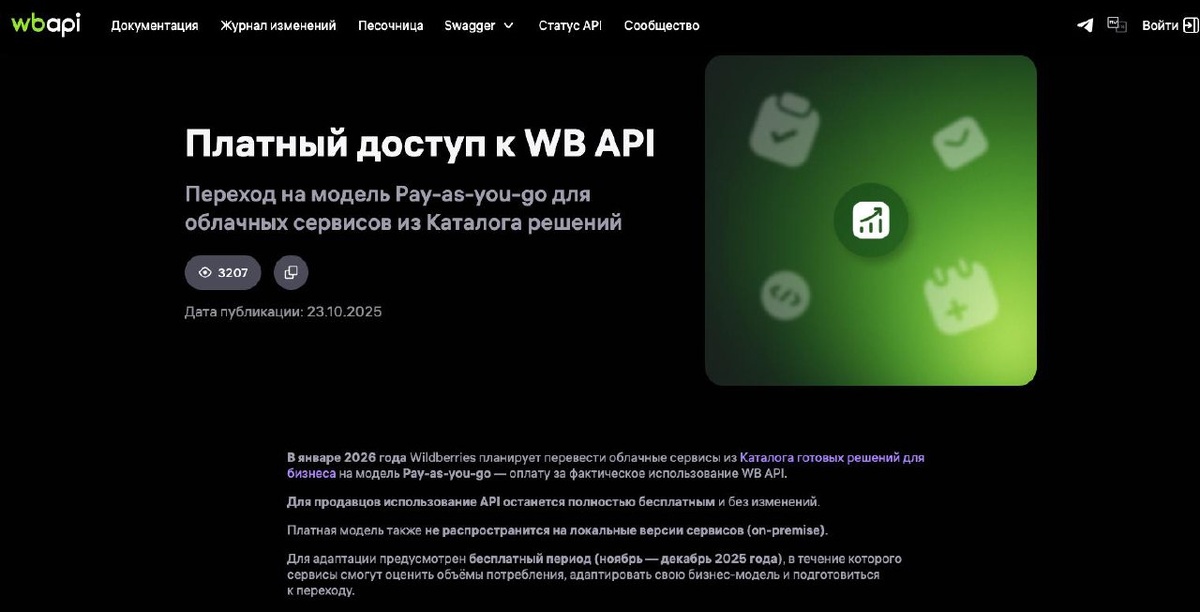Click the chart icon in green banner
Screen dimensions: 1200x612
coord(871,220)
